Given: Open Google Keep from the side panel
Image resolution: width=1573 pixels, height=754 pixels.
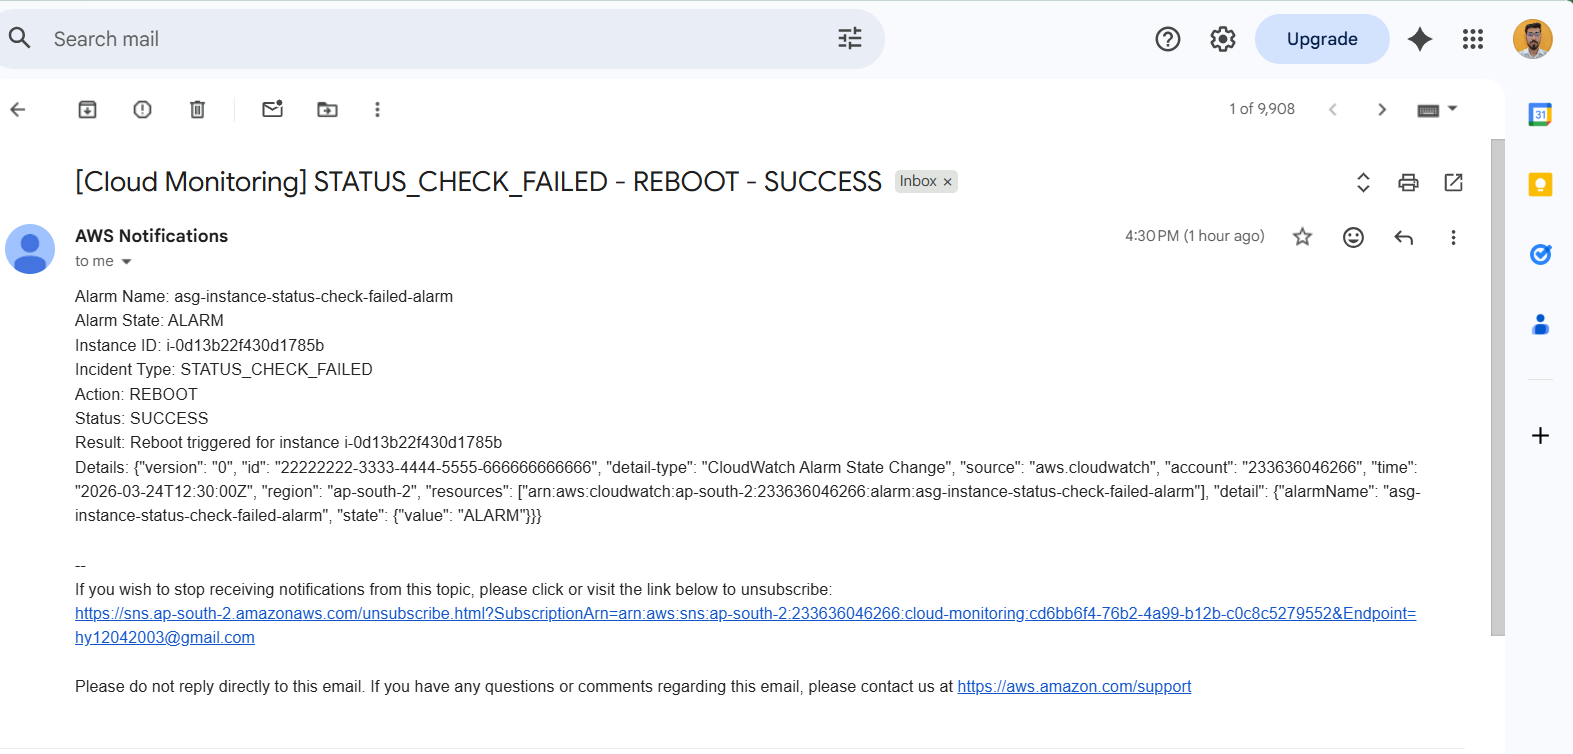Looking at the screenshot, I should pos(1540,184).
